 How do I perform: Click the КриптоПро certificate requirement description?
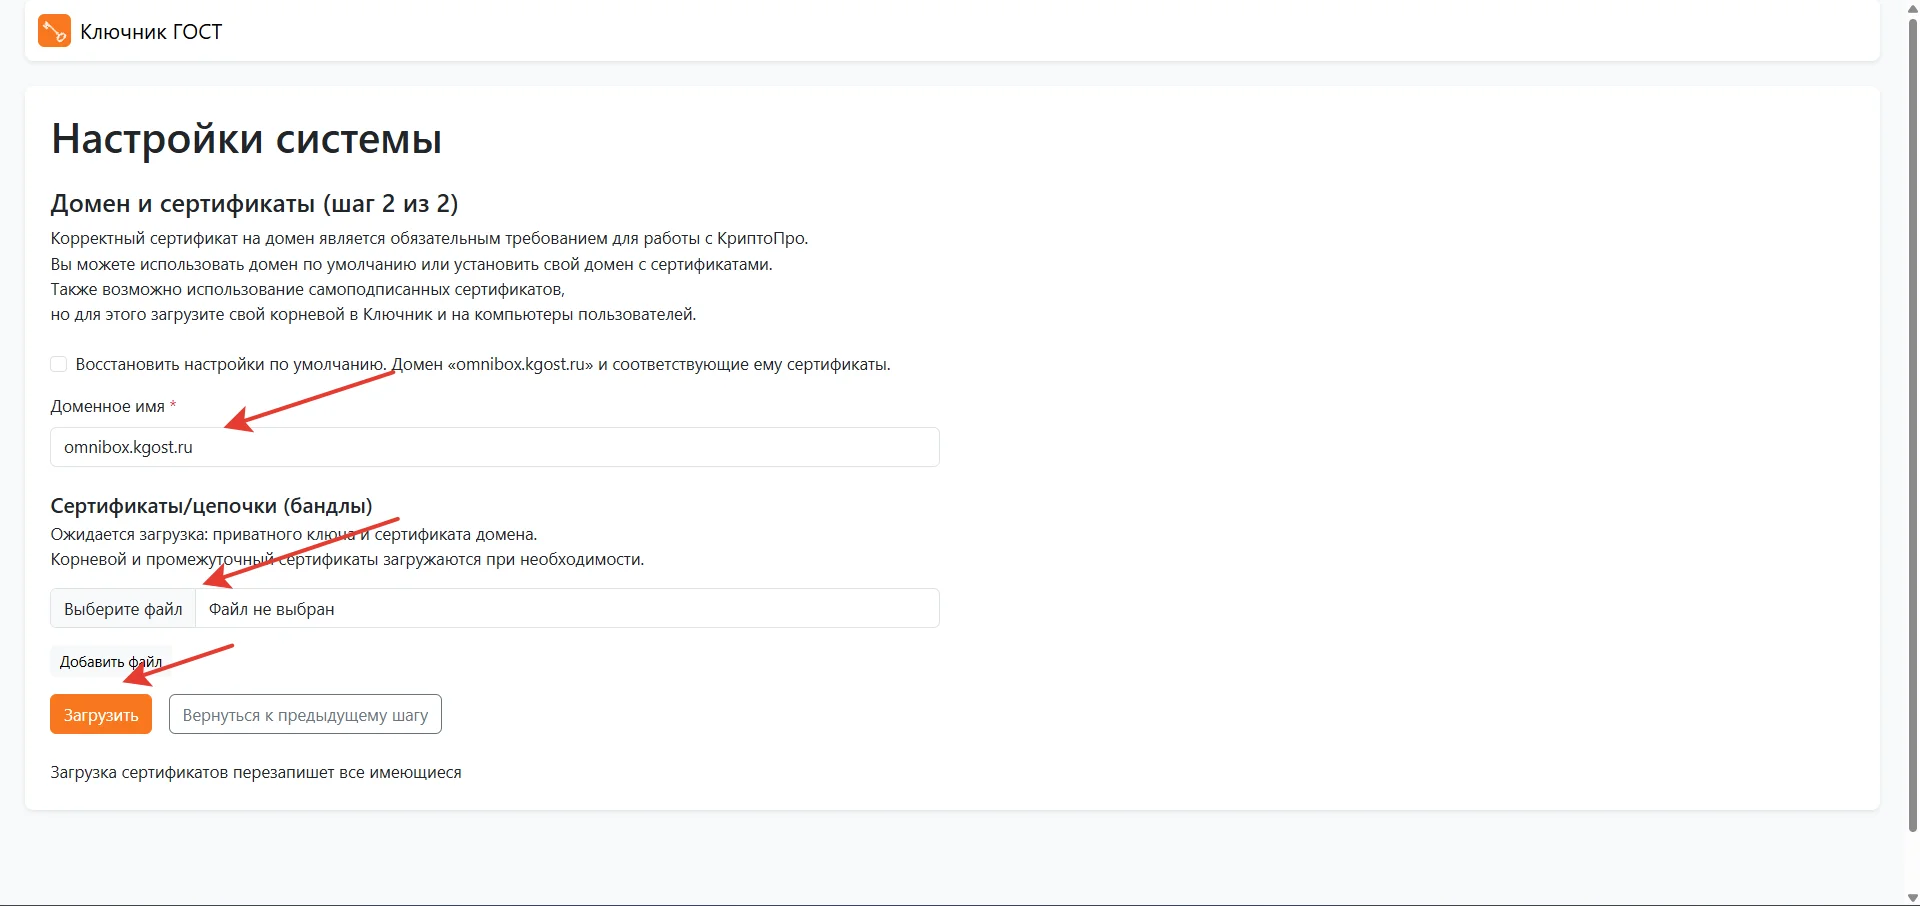[x=429, y=239]
